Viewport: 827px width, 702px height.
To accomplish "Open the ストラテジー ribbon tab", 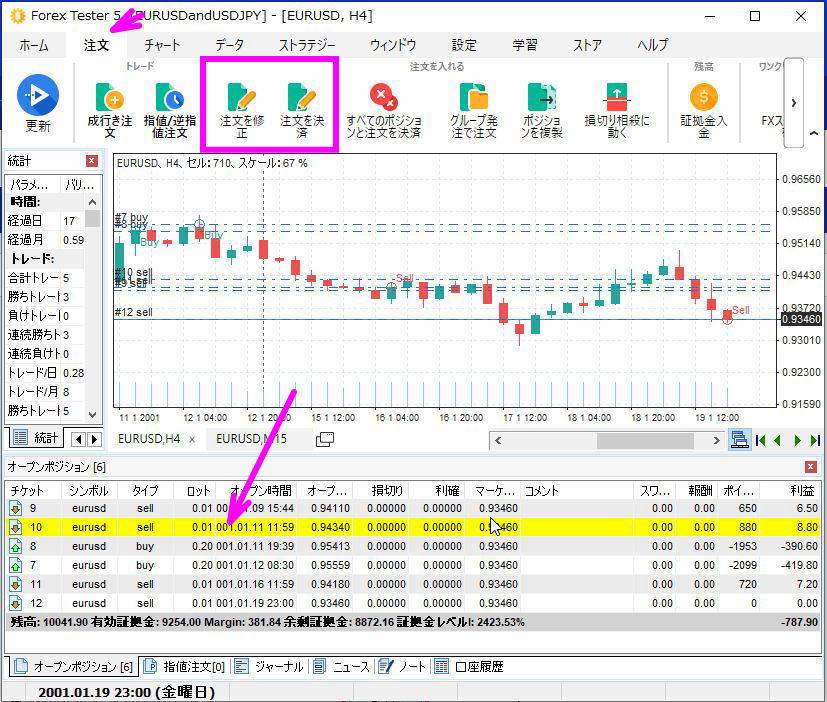I will point(306,45).
